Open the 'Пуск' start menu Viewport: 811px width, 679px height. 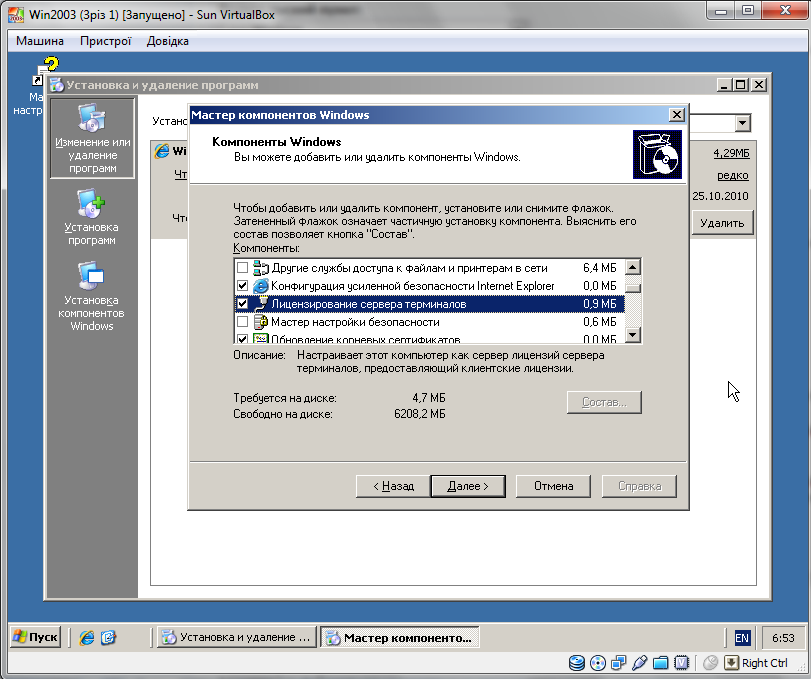[36, 637]
